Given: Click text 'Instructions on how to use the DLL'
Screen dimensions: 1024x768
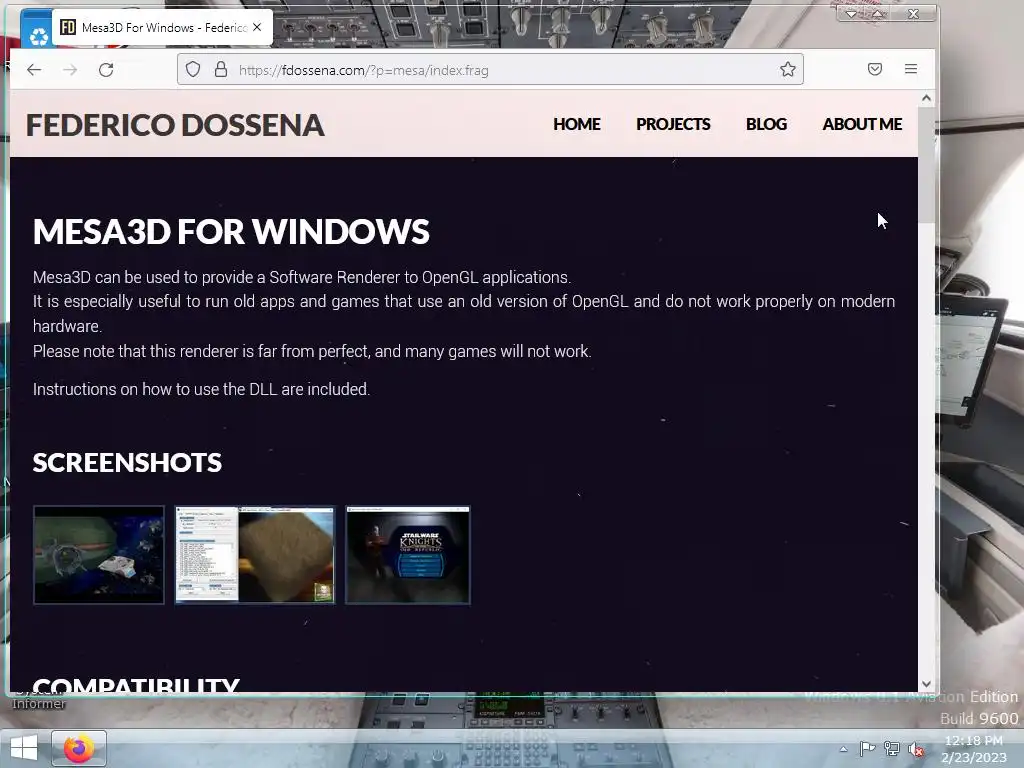Looking at the screenshot, I should [x=155, y=389].
